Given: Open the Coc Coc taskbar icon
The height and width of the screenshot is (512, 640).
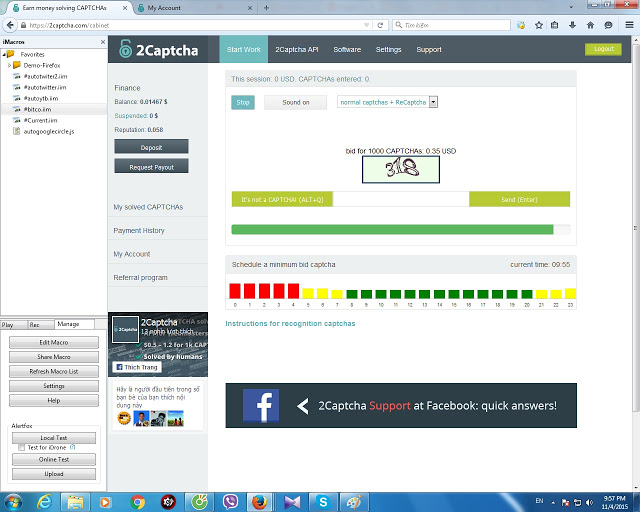Looking at the screenshot, I should pyautogui.click(x=200, y=502).
